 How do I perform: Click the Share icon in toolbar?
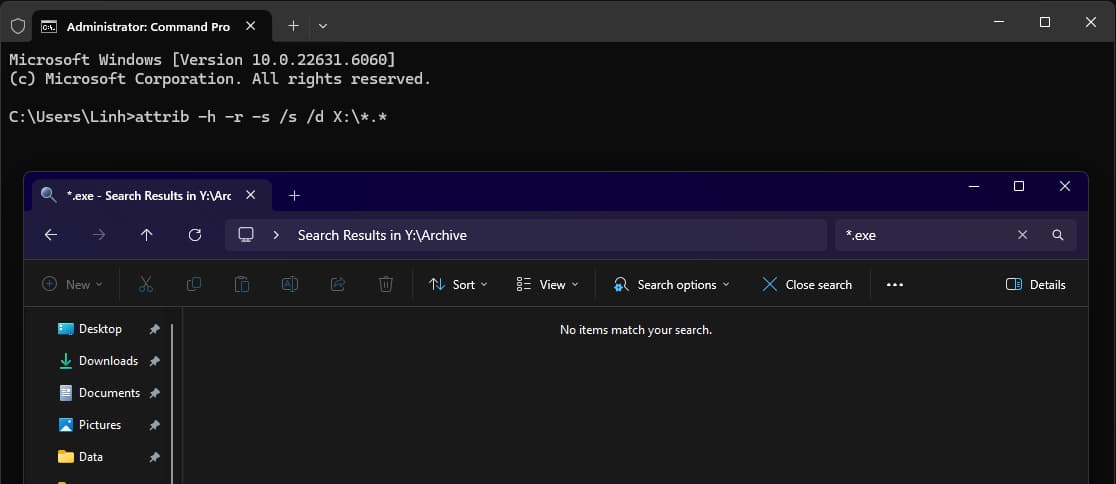click(x=338, y=285)
